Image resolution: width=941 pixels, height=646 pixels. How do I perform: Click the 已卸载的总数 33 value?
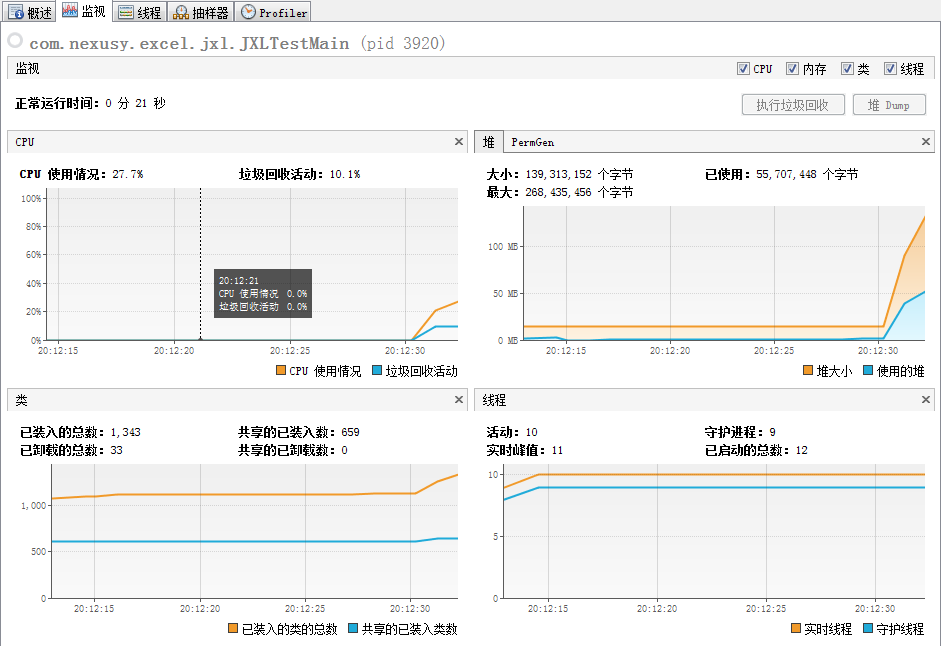point(116,450)
